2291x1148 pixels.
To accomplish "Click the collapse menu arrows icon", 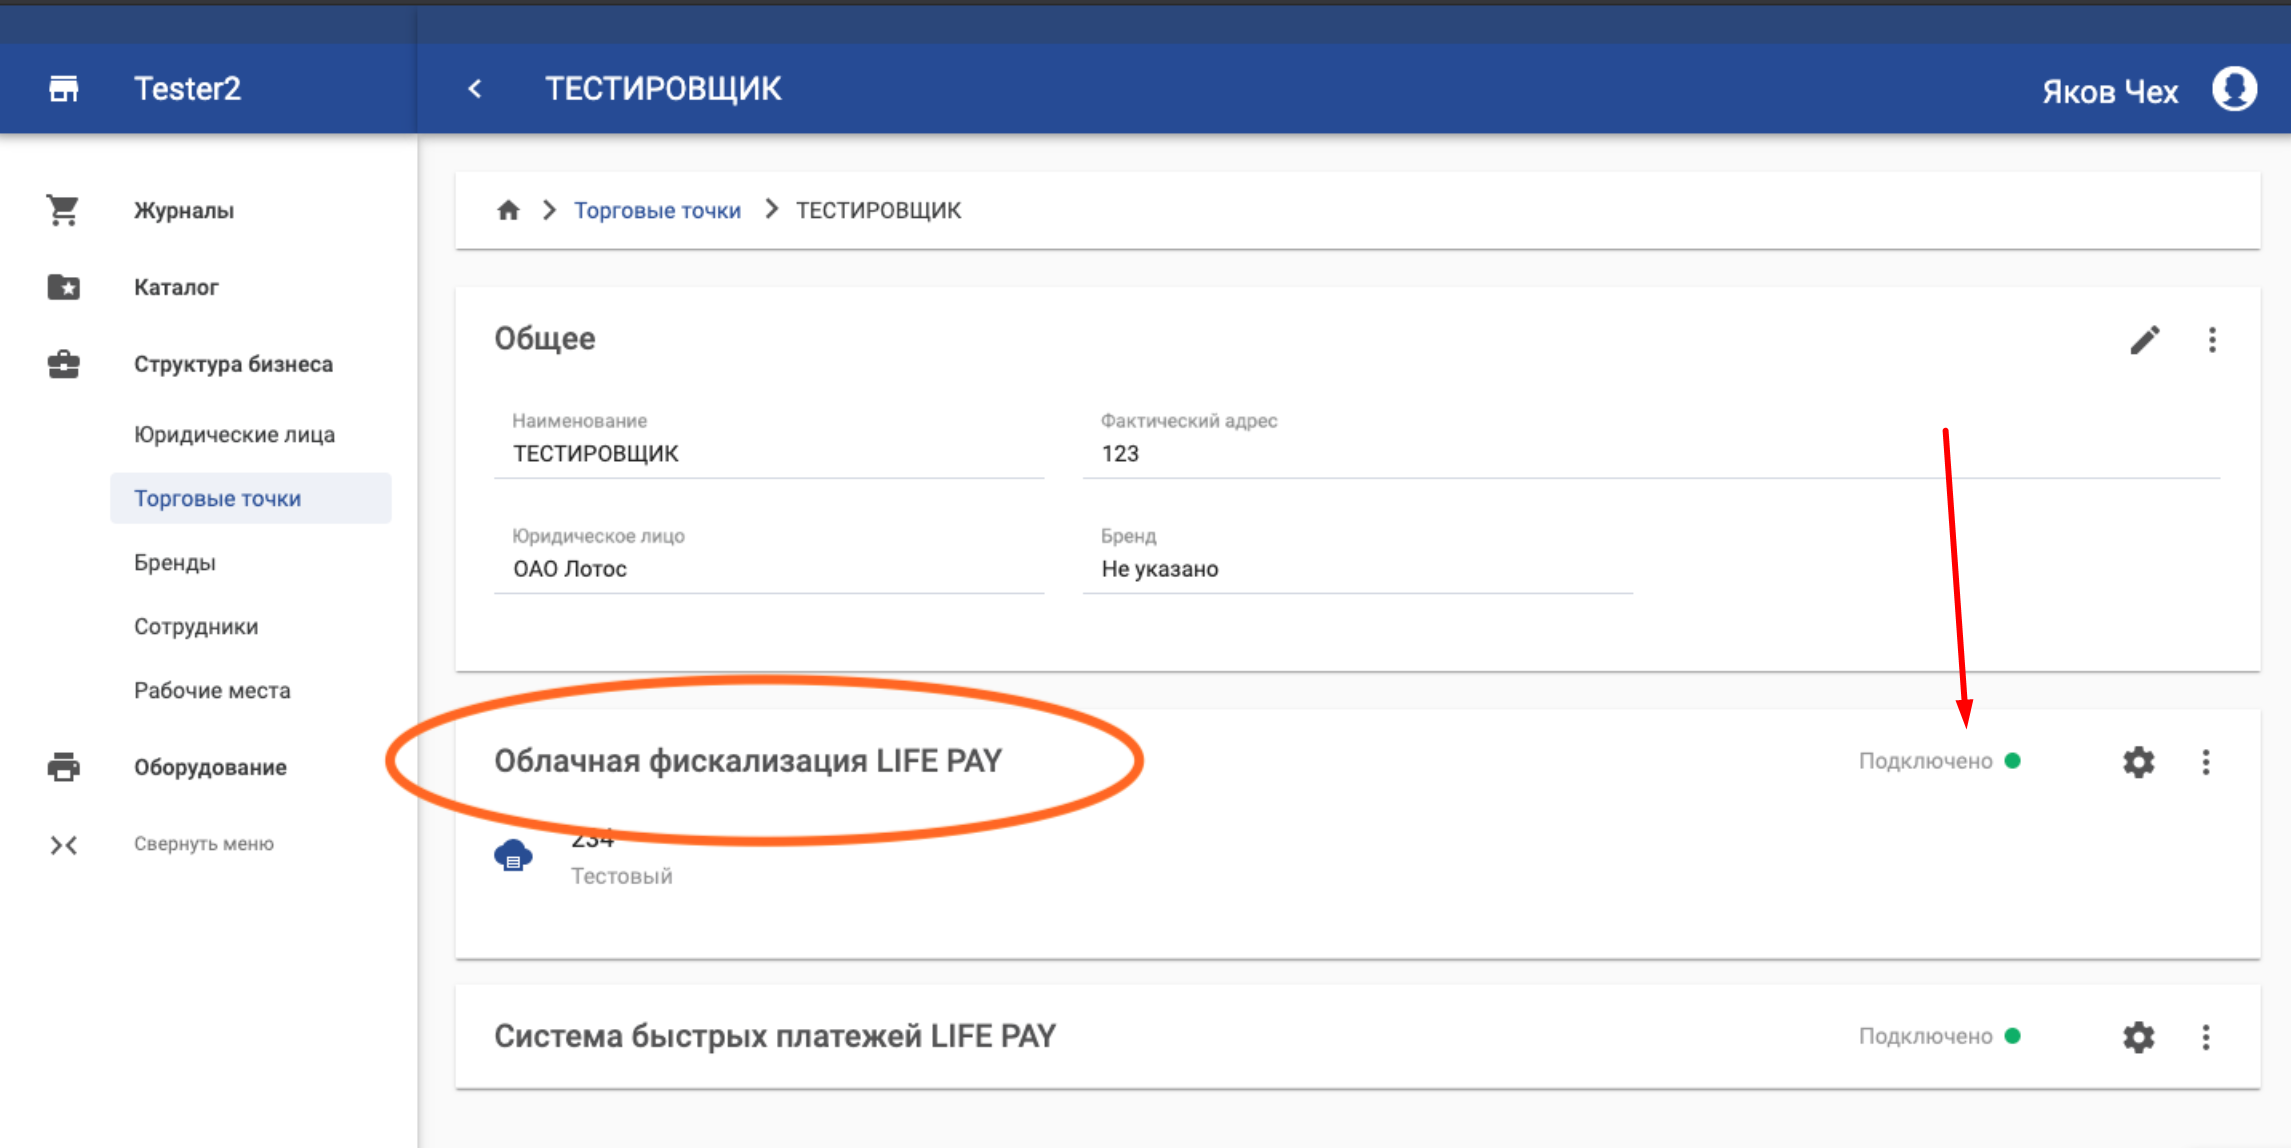I will 63,845.
